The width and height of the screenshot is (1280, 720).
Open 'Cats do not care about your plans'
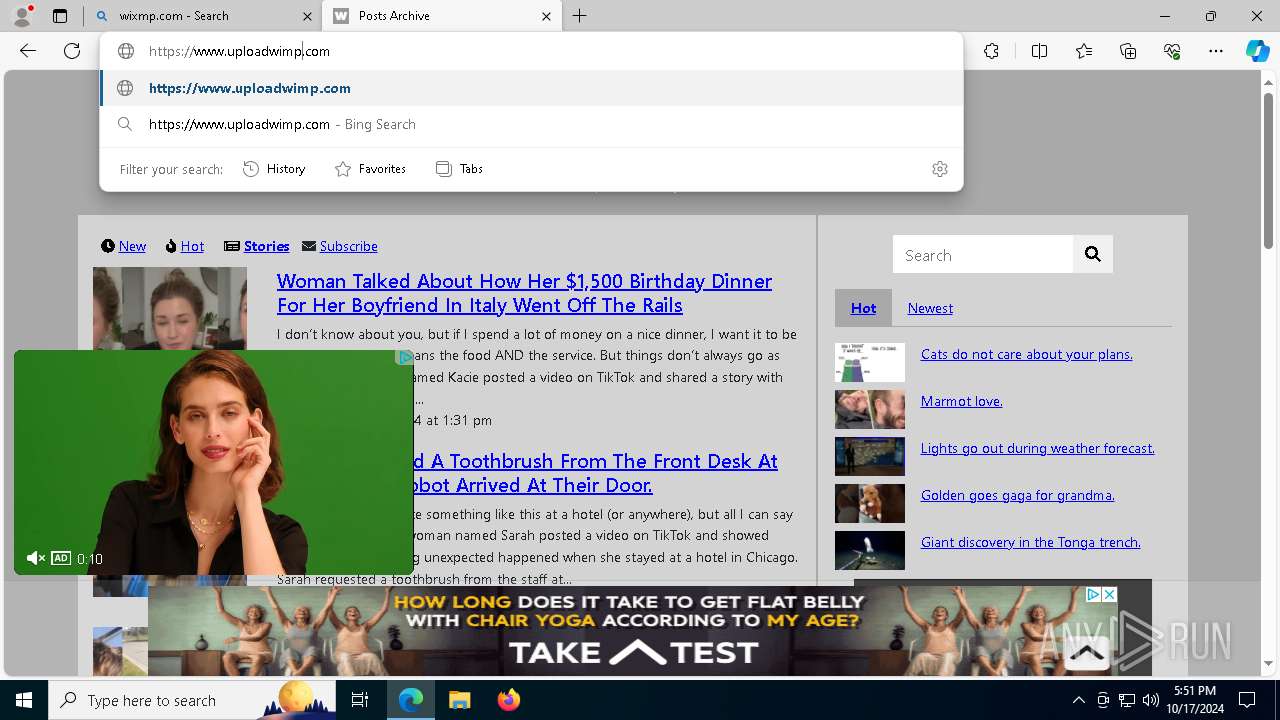(x=1026, y=354)
